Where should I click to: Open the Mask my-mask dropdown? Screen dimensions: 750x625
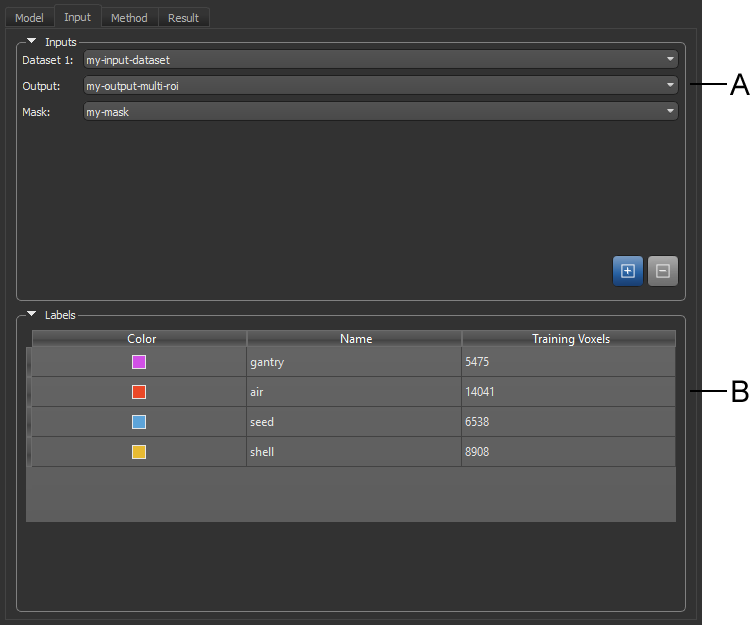380,112
